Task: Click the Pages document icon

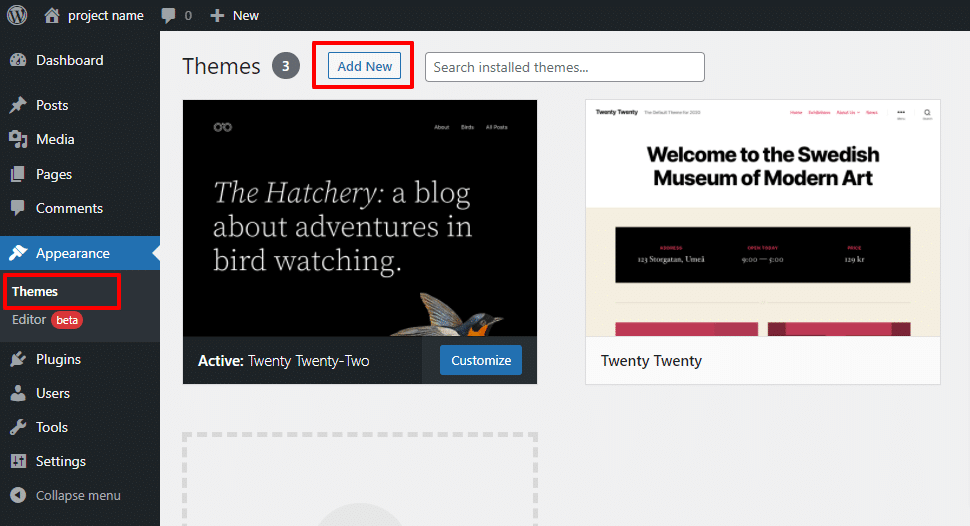Action: pyautogui.click(x=19, y=174)
